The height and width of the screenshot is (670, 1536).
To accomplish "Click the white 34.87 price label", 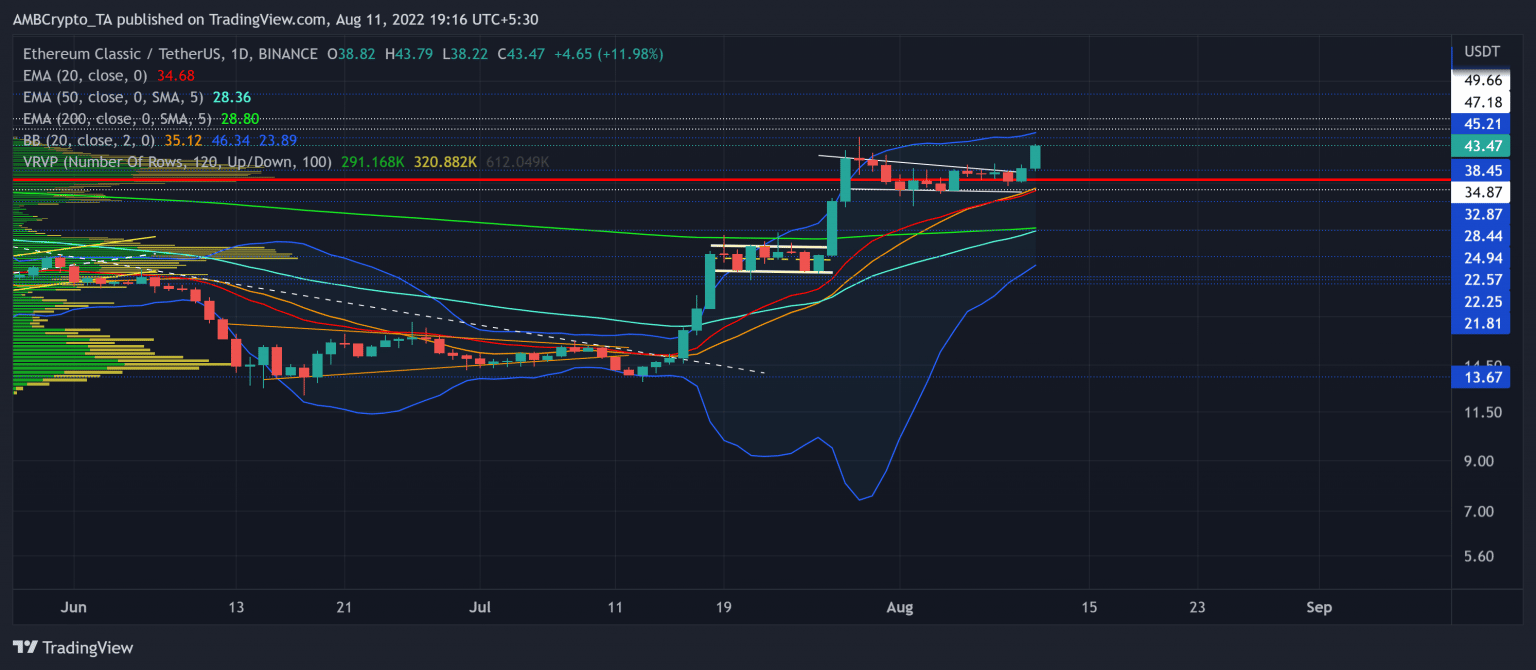I will (x=1481, y=191).
